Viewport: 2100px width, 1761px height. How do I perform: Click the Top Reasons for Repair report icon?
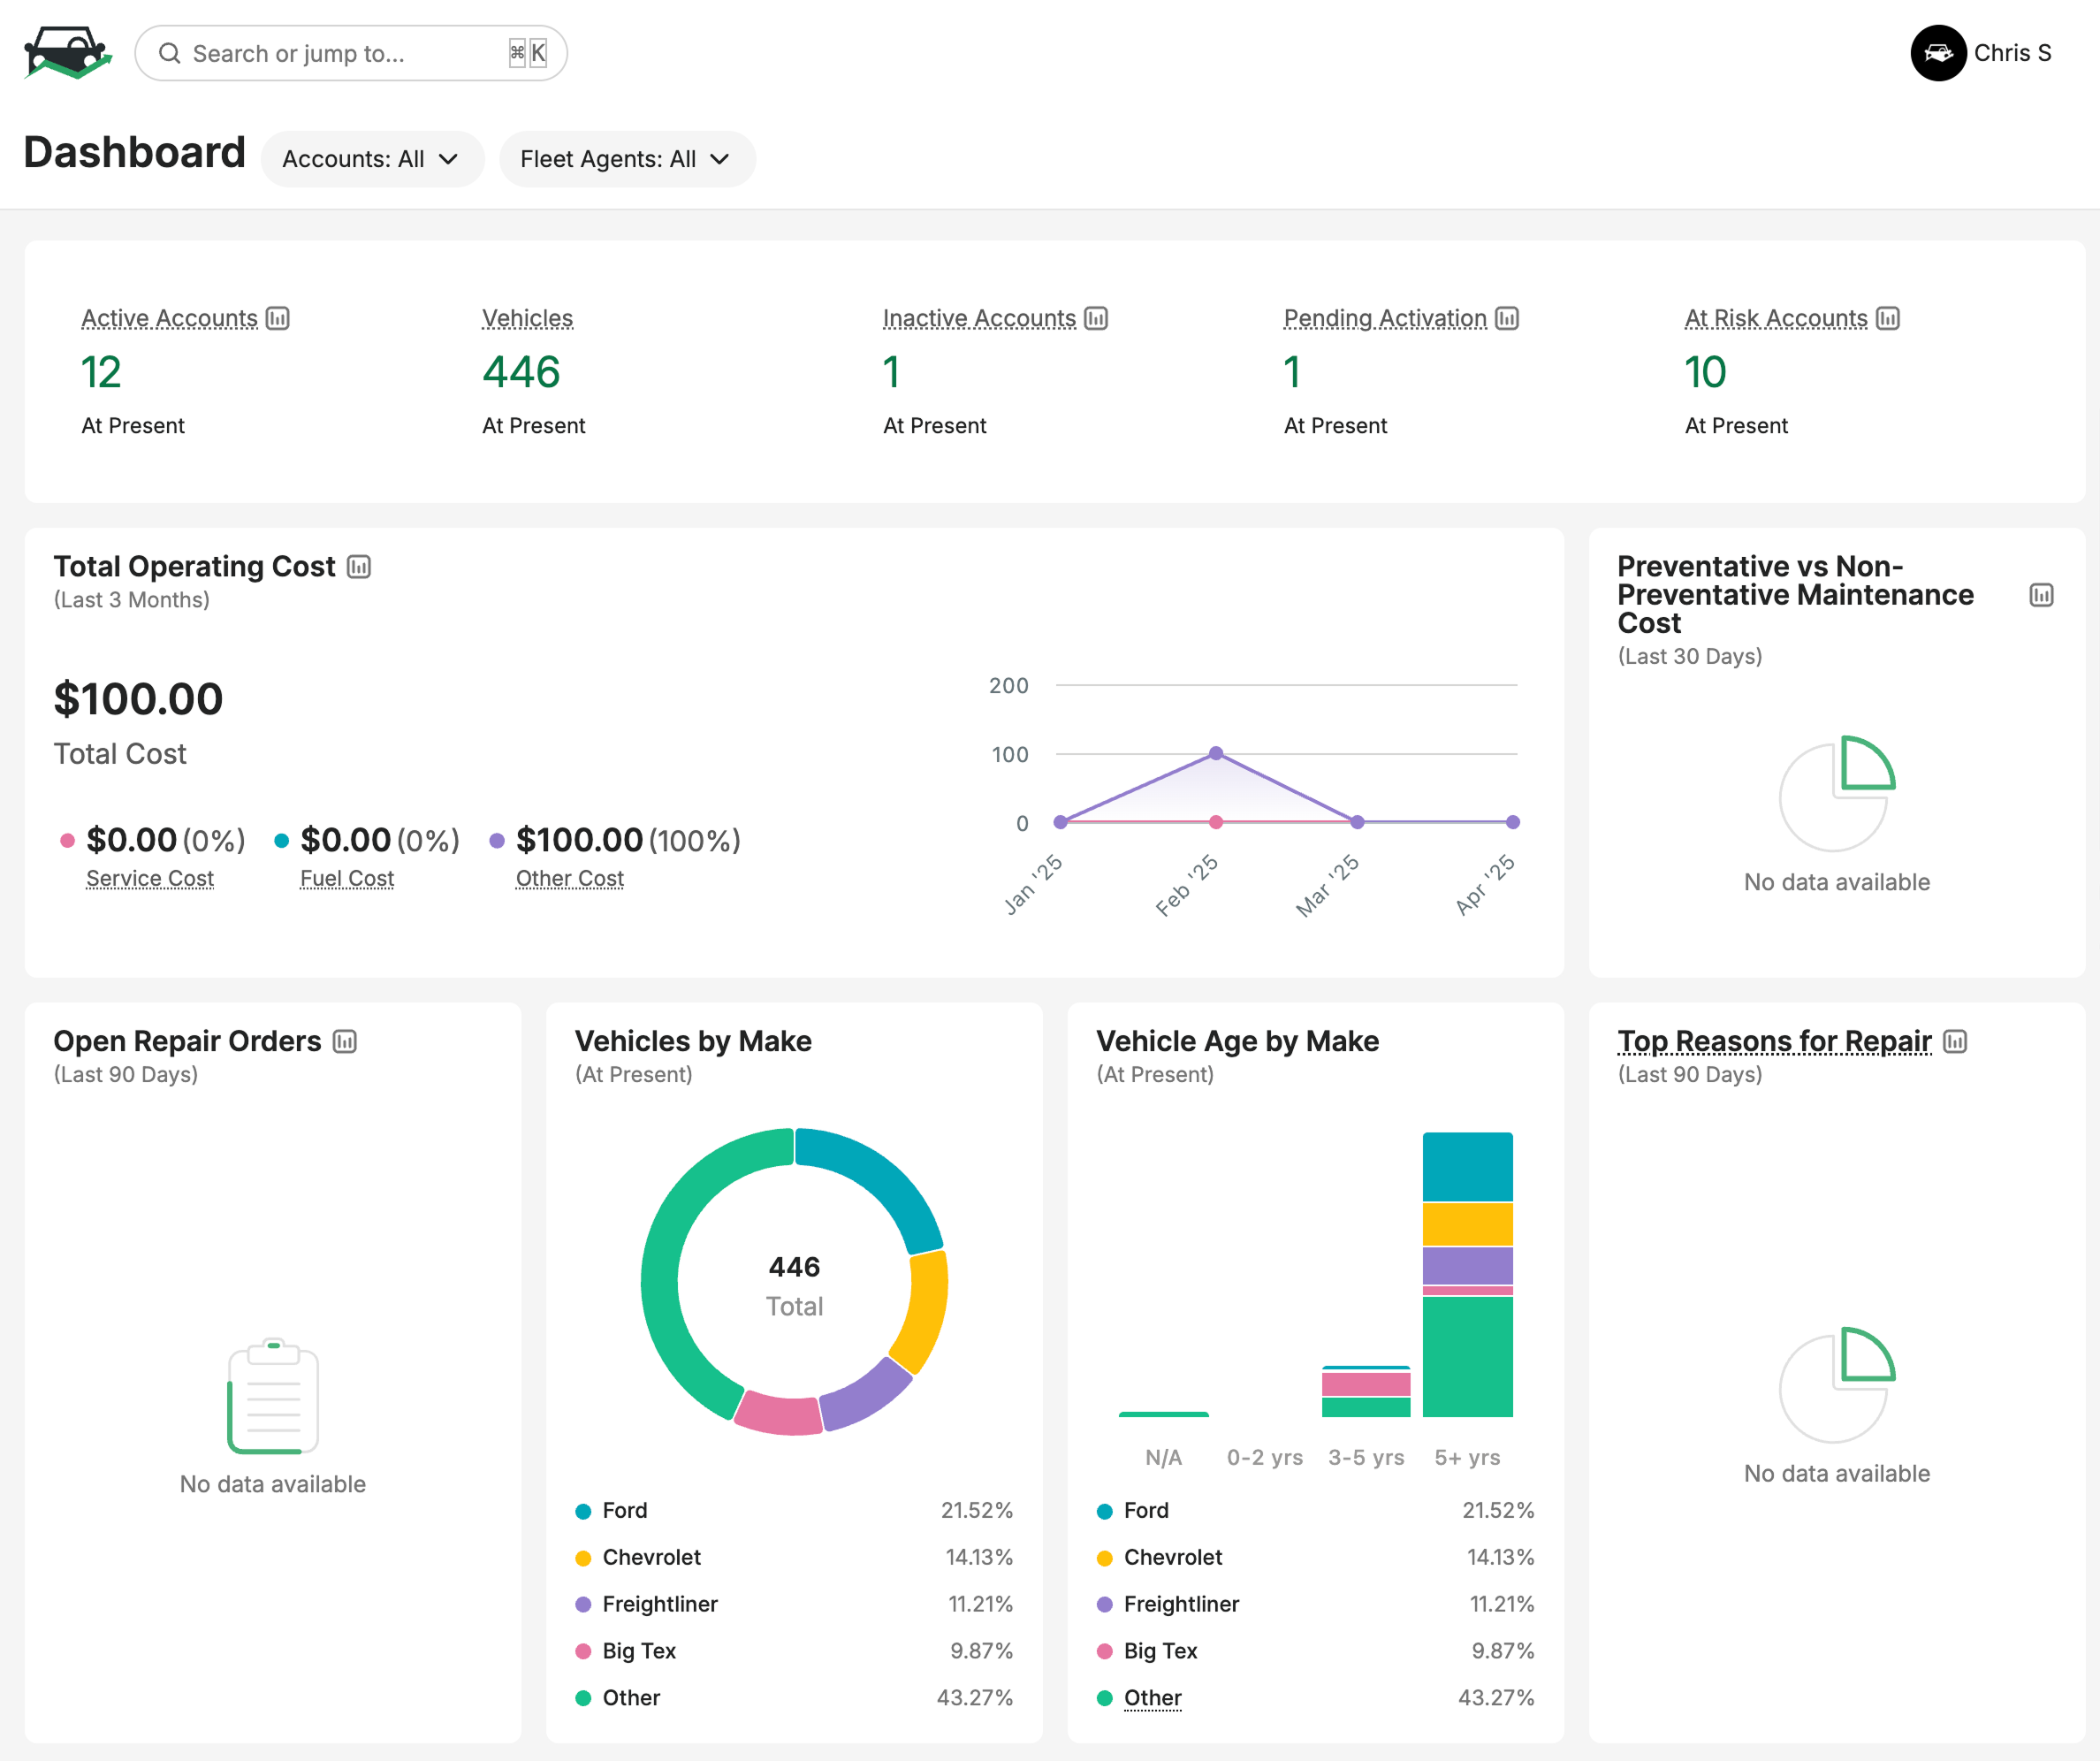pyautogui.click(x=1954, y=1041)
